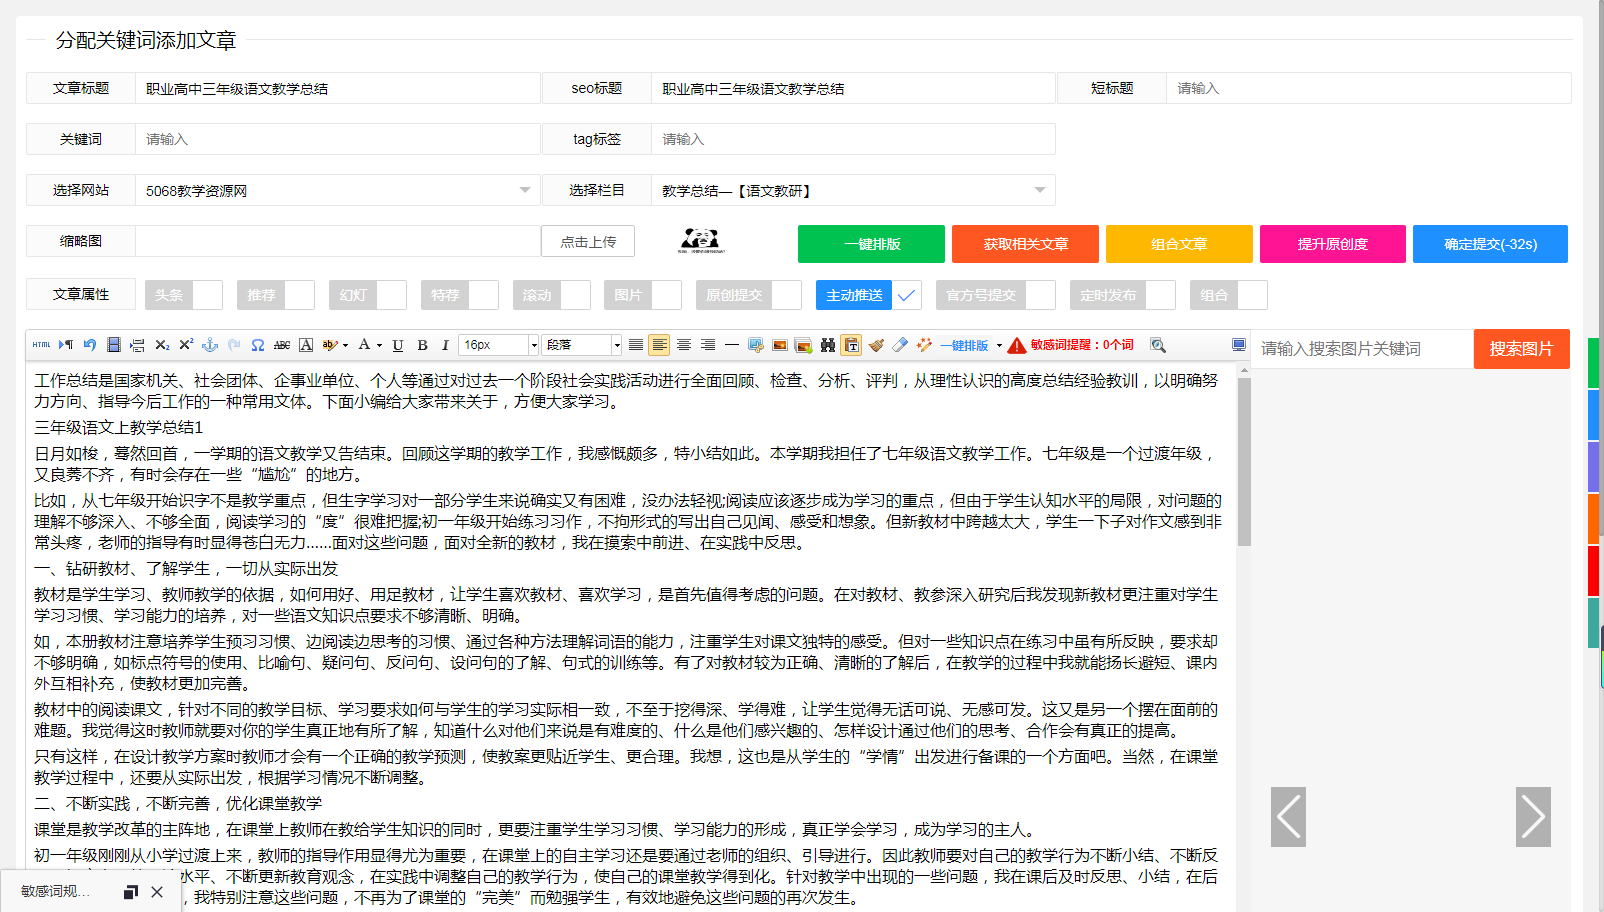Click the 确定提交 submit button
Viewport: 1604px width, 912px height.
(1490, 244)
